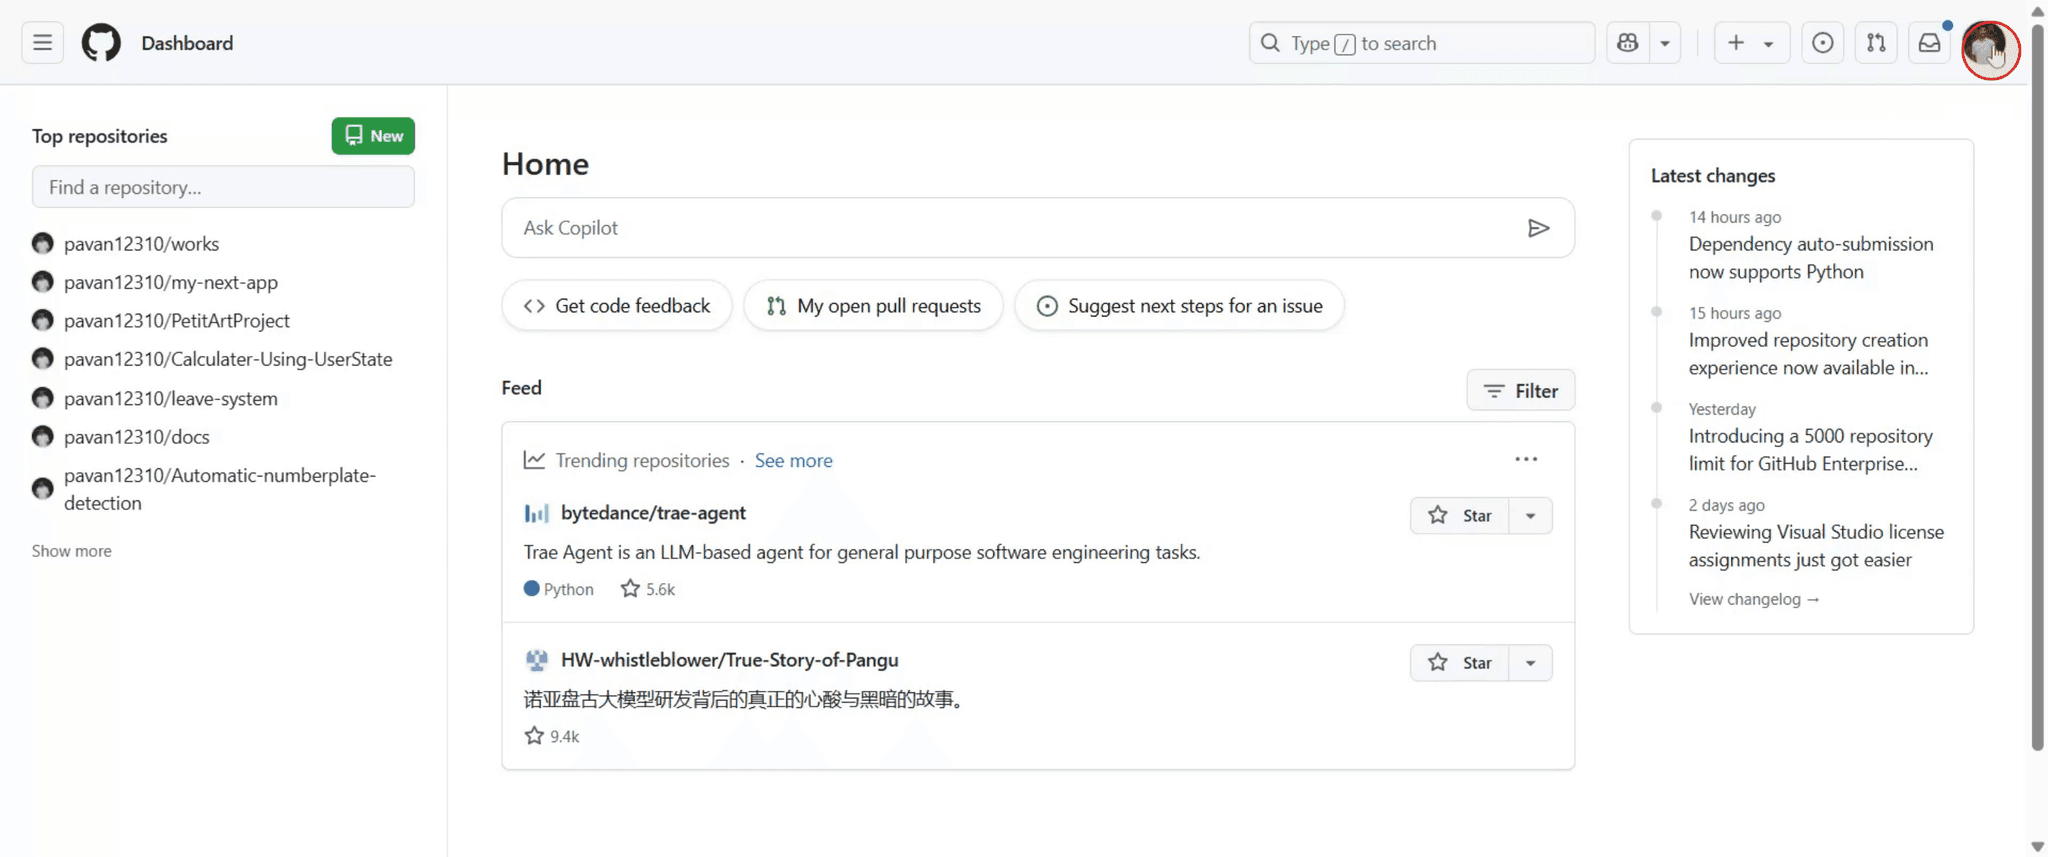Open the user profile avatar menu
This screenshot has width=2048, height=857.
click(x=1986, y=45)
